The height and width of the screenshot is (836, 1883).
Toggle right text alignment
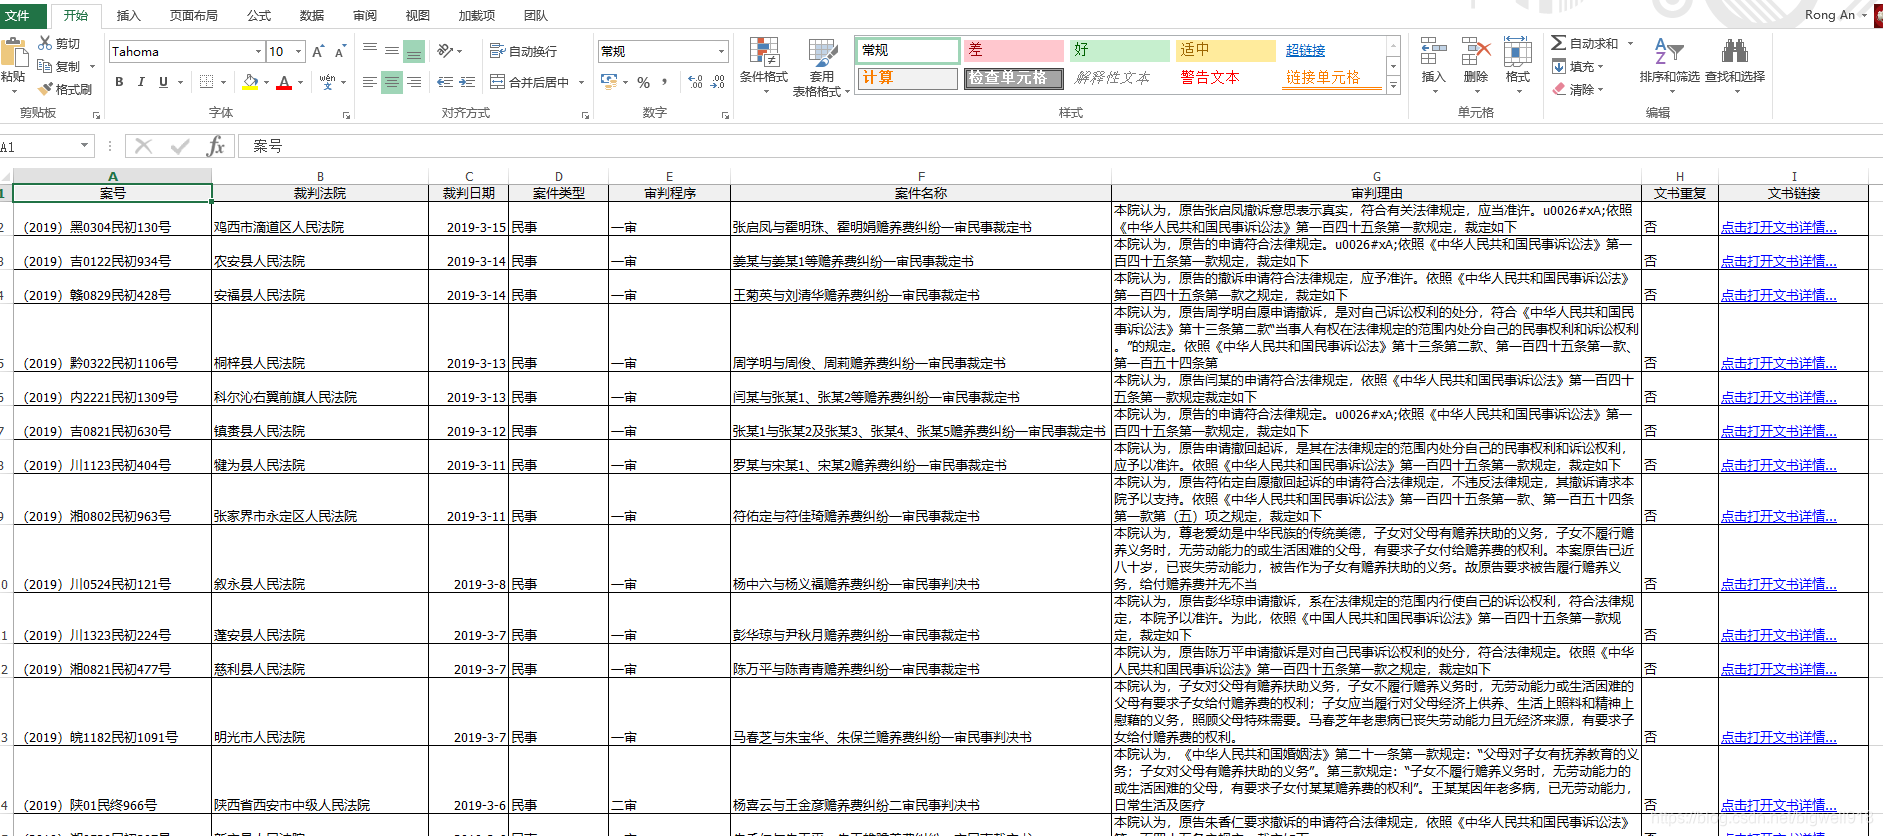(414, 82)
